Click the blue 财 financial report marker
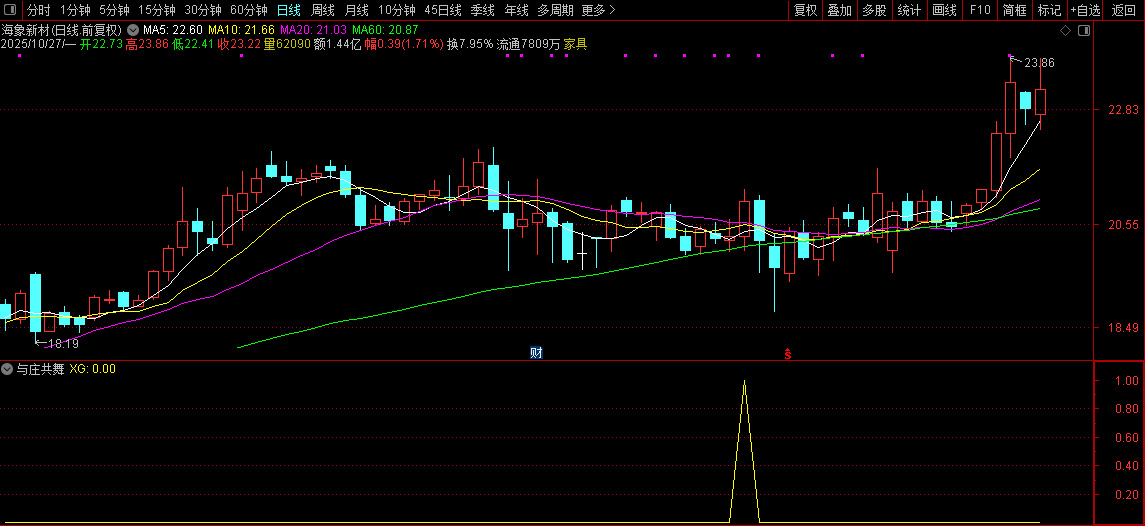 536,352
